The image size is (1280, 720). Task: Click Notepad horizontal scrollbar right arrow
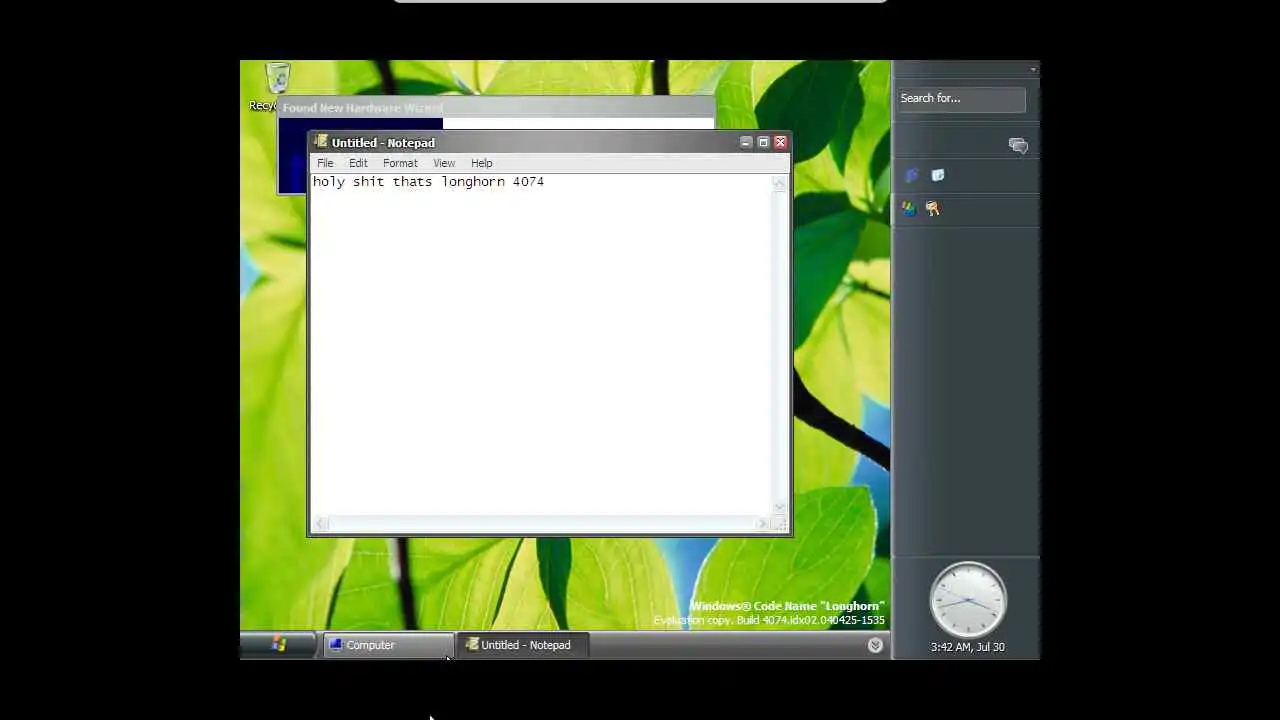click(x=763, y=523)
